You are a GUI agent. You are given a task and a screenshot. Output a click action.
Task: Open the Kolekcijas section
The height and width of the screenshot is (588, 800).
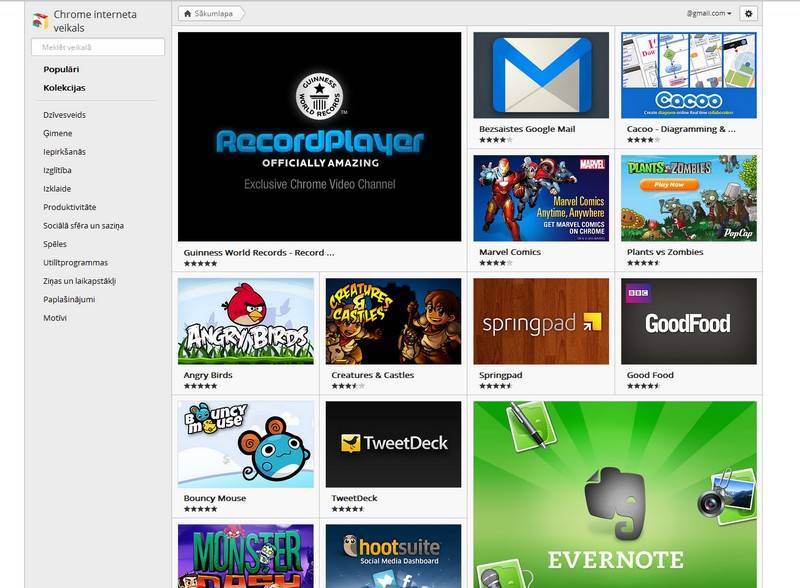64,88
